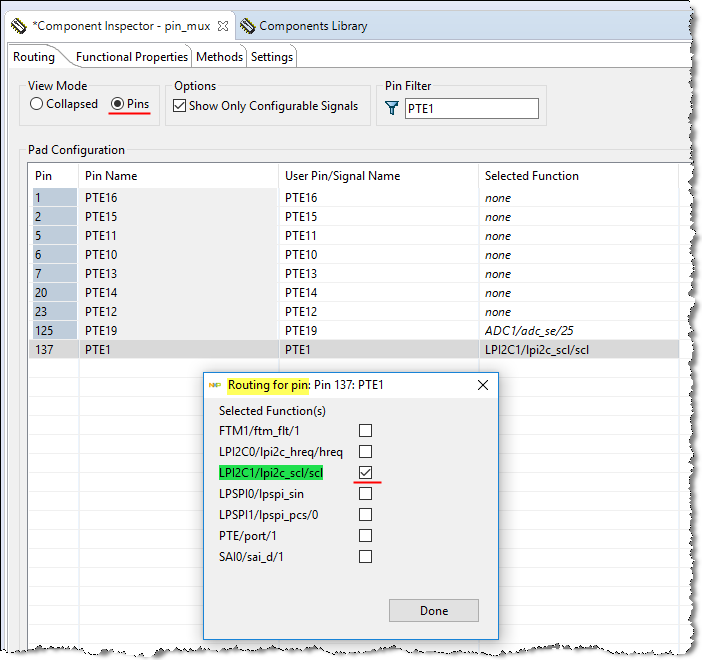Select the PTE14 pin name cell

(x=179, y=293)
